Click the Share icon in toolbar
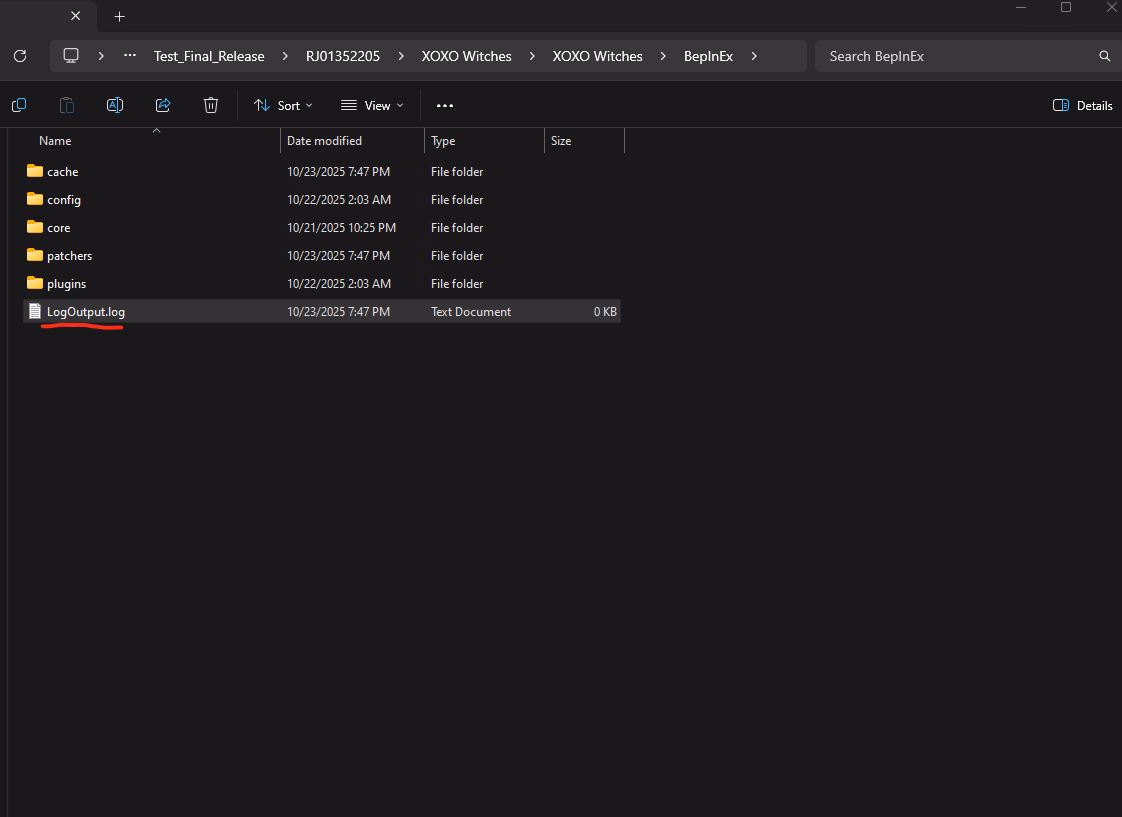The height and width of the screenshot is (817, 1122). click(x=163, y=105)
